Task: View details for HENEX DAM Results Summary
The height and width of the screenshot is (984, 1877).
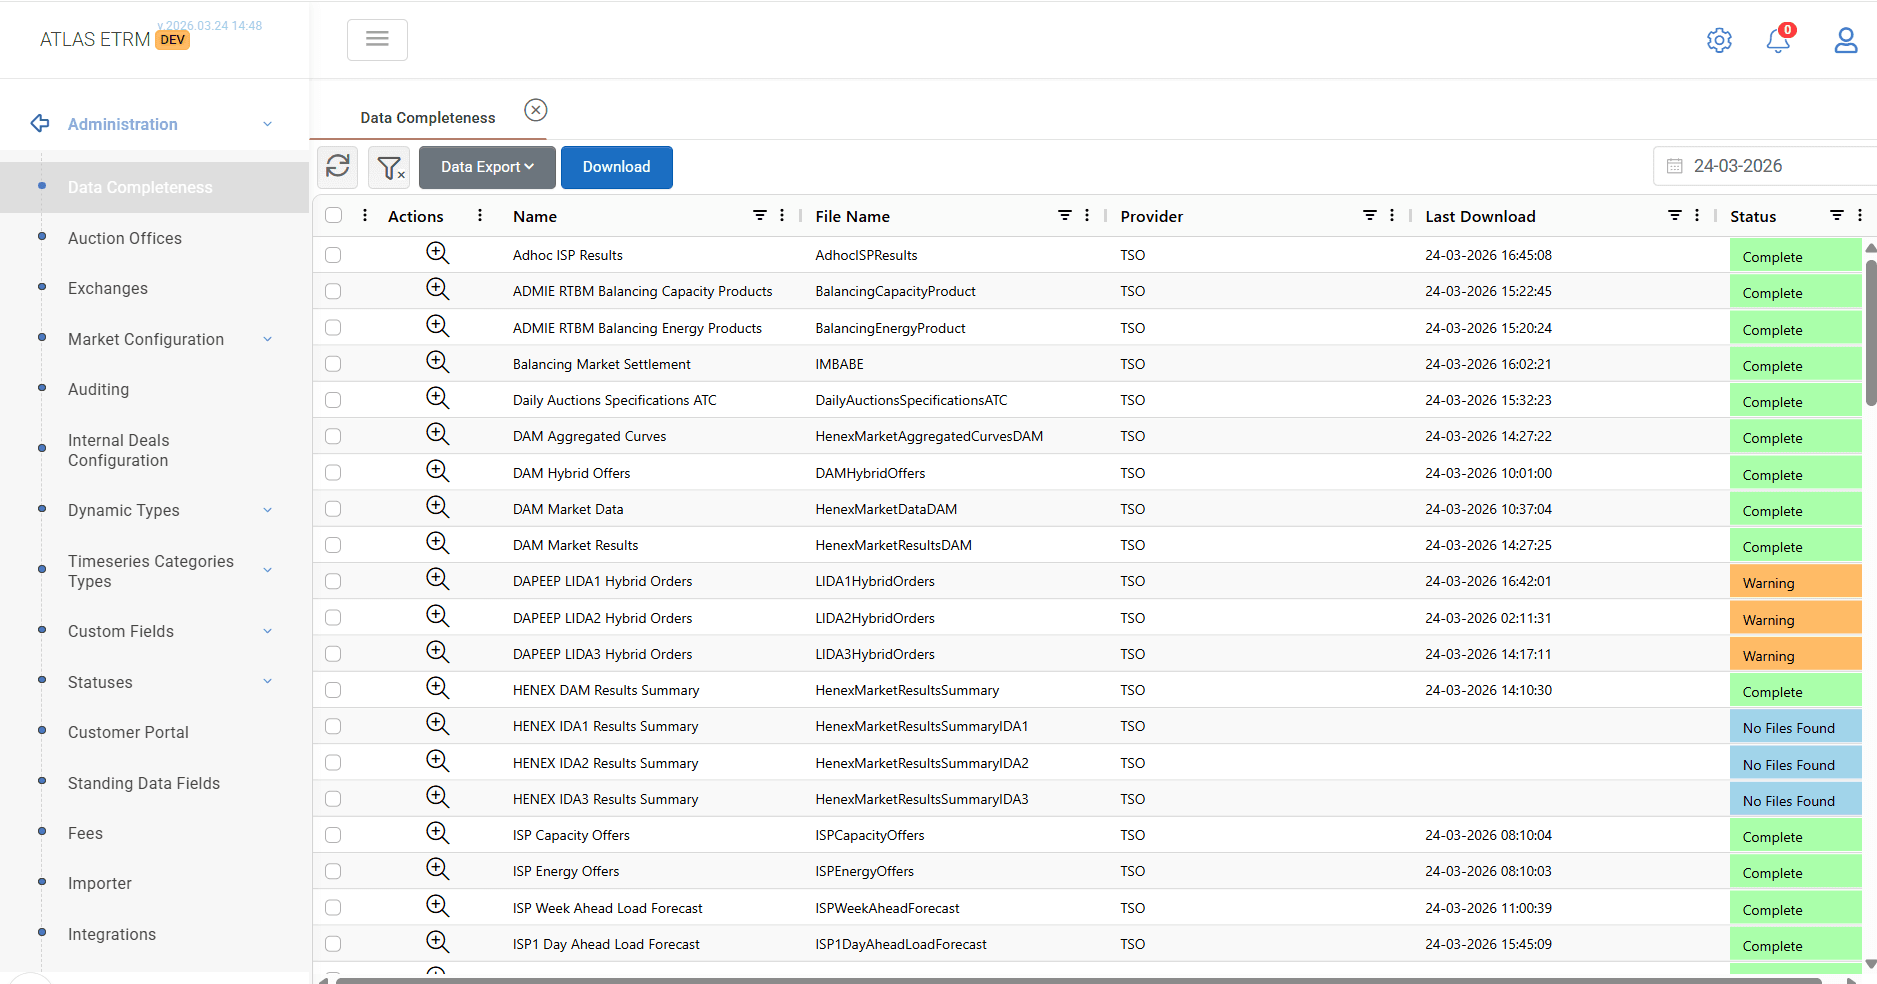Action: [438, 688]
